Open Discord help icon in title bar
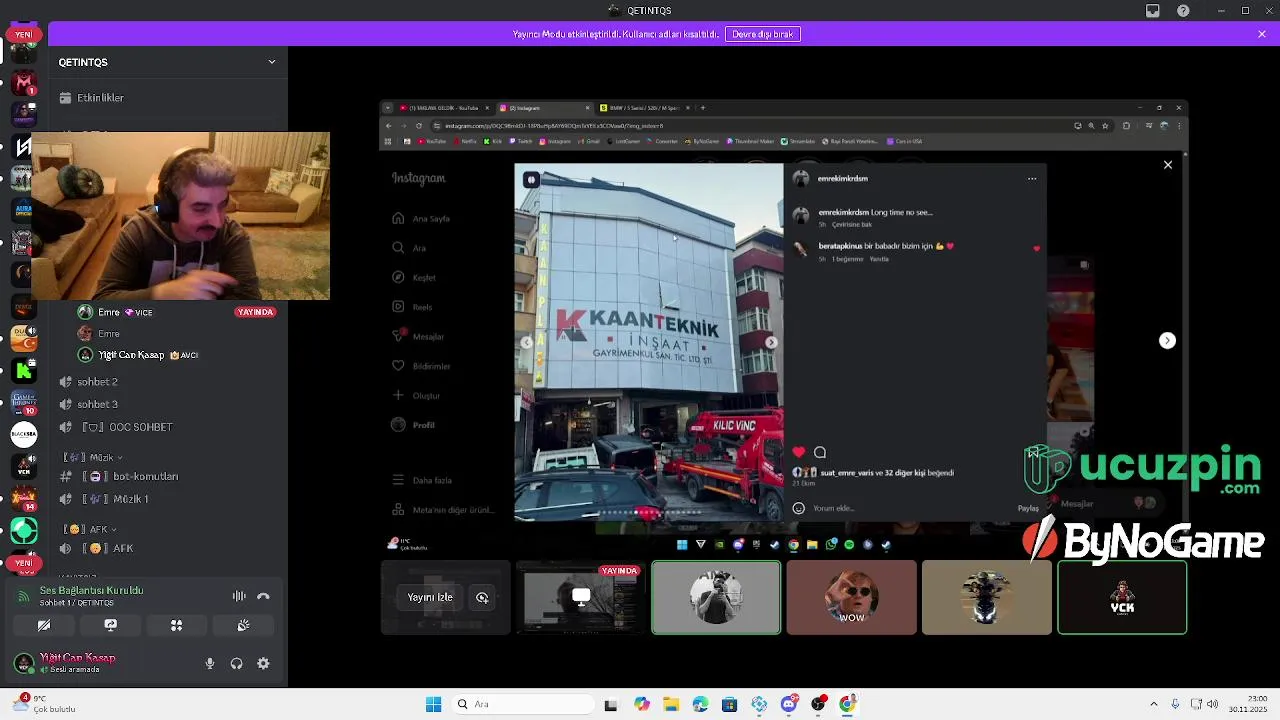The width and height of the screenshot is (1280, 720). click(x=1184, y=11)
